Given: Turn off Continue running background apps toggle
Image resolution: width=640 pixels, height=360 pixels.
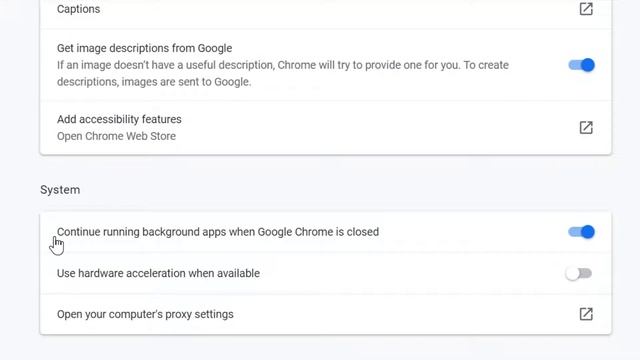Looking at the screenshot, I should click(581, 232).
